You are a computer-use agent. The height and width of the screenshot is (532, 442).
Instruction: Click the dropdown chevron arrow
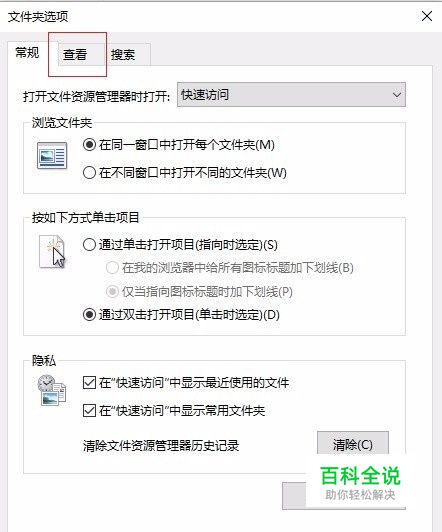(397, 95)
